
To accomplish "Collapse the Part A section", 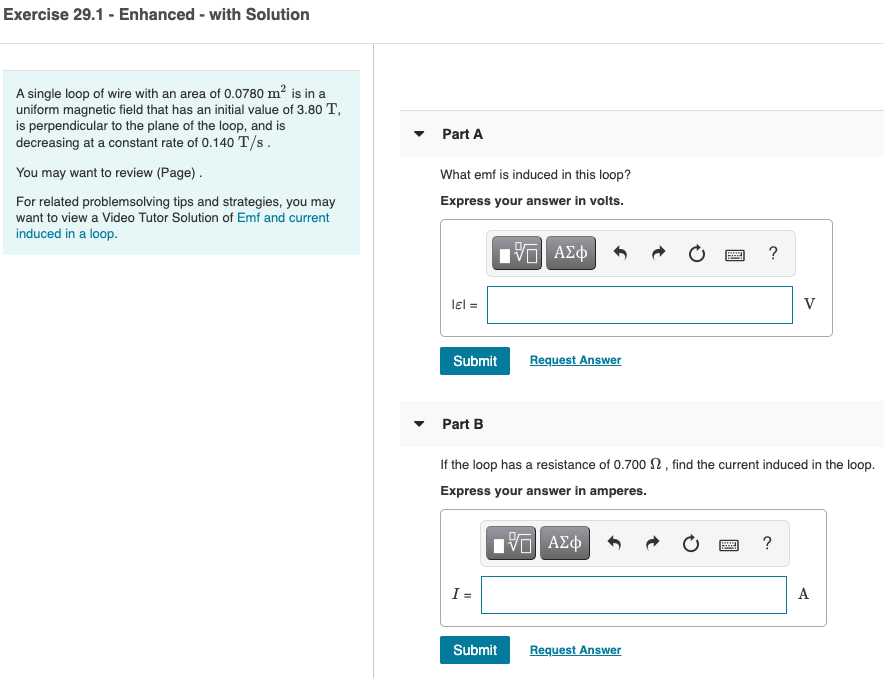I will pos(418,133).
